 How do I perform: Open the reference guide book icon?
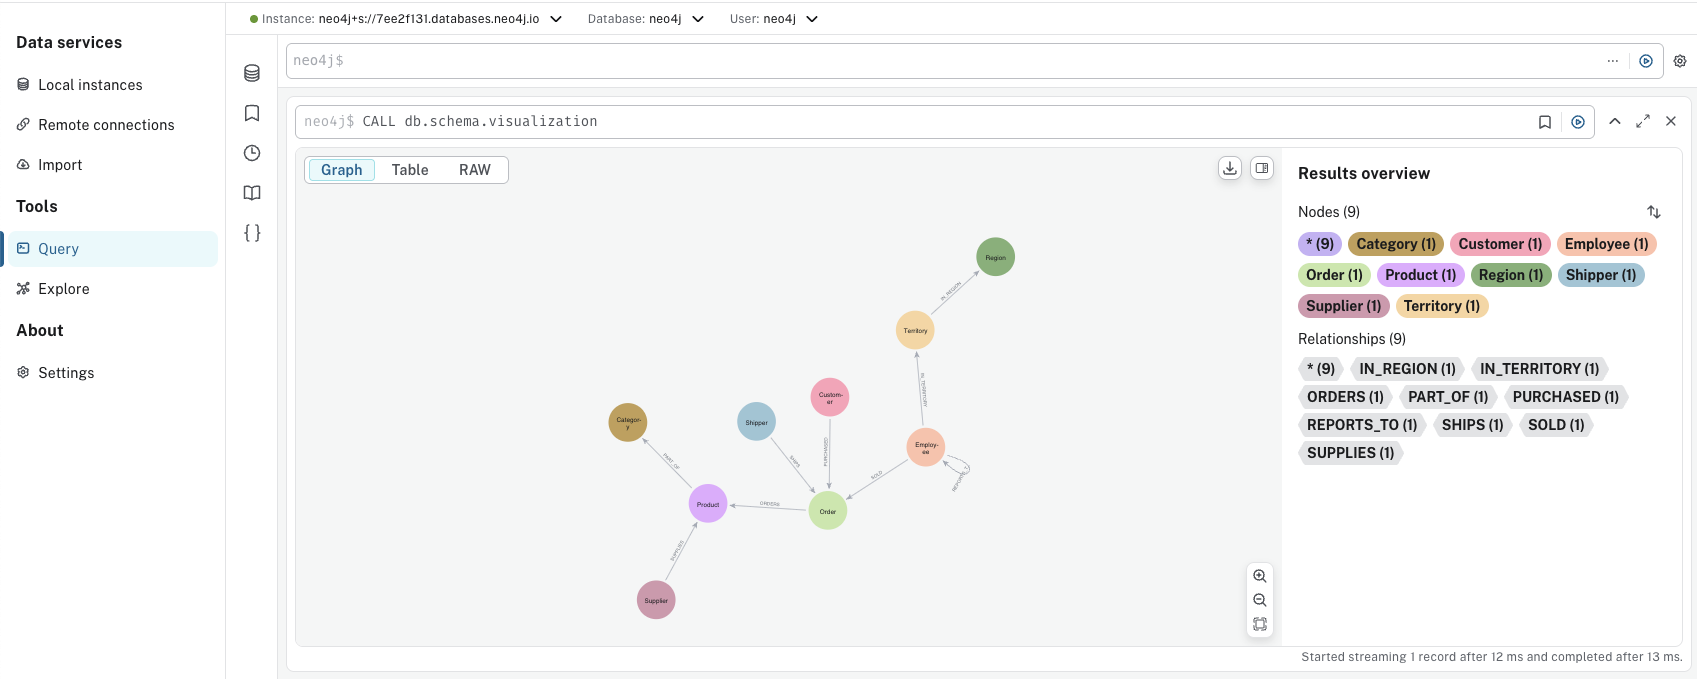[x=252, y=193]
